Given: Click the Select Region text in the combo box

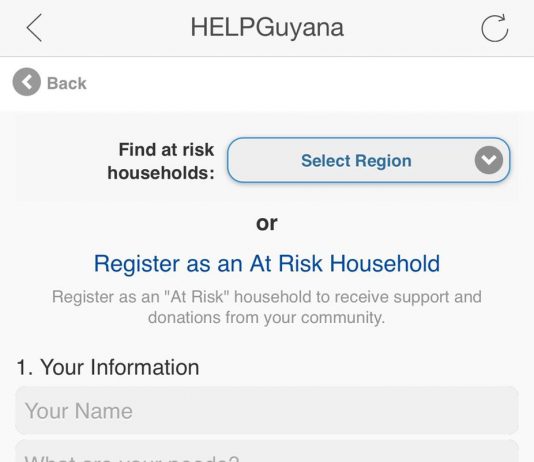Looking at the screenshot, I should (x=356, y=160).
